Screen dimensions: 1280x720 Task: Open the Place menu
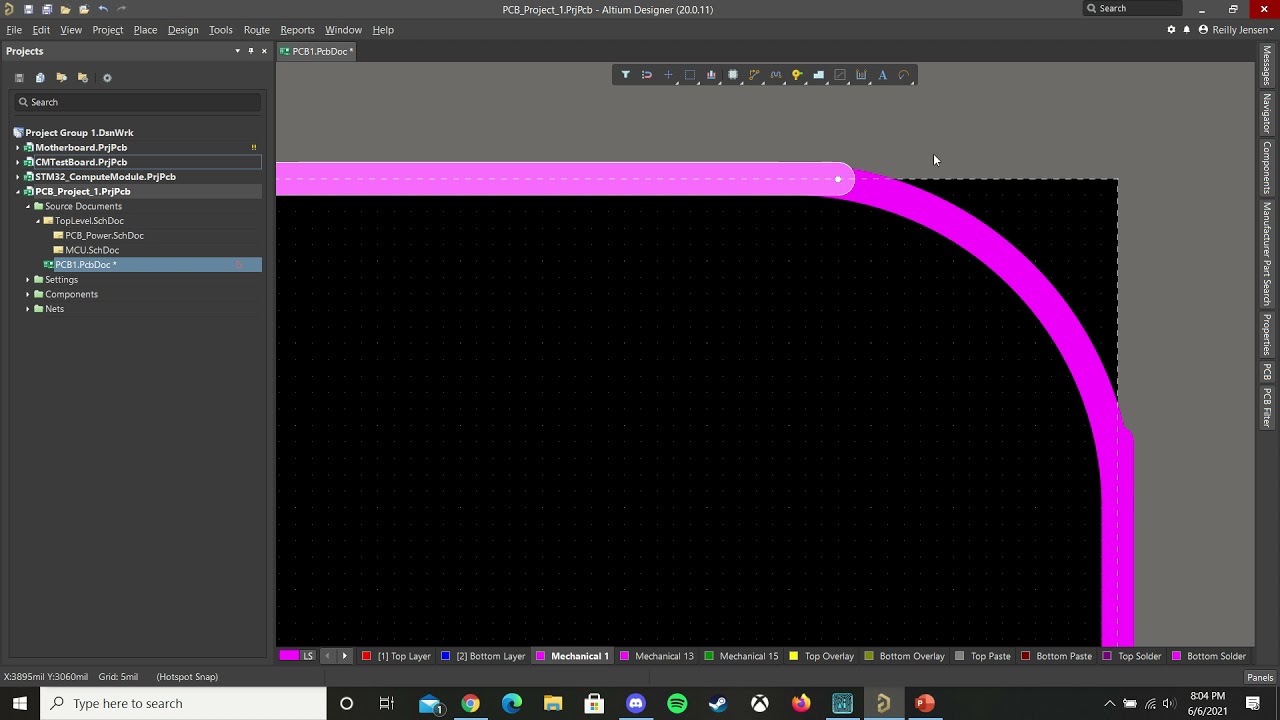[145, 30]
